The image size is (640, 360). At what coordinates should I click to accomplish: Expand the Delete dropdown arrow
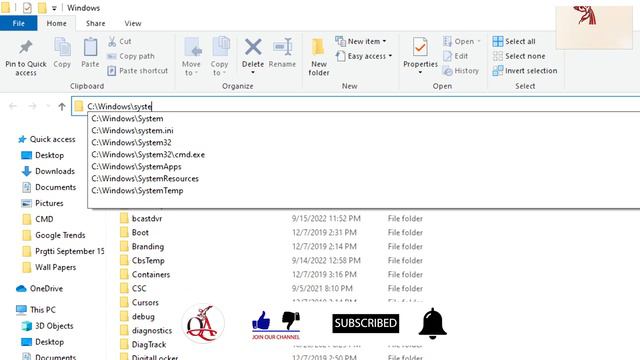[253, 73]
